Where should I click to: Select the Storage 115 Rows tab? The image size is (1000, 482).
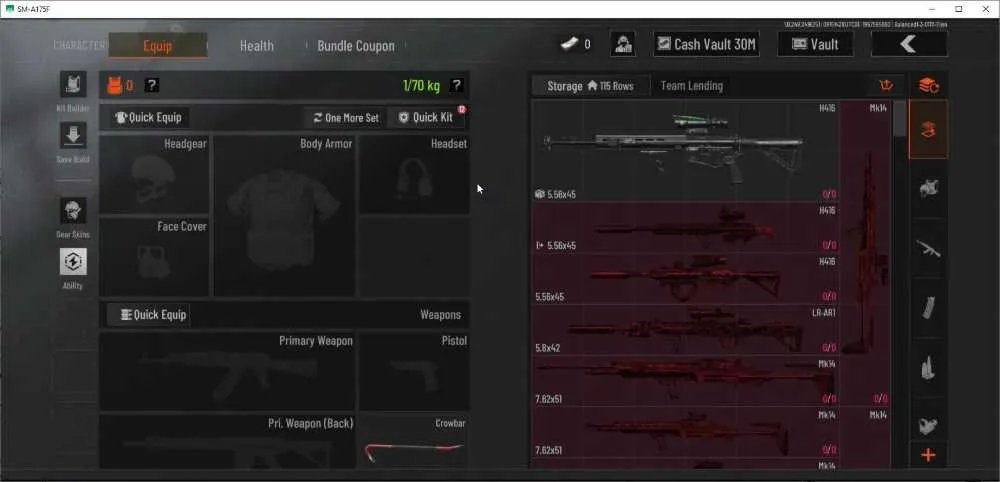coord(590,85)
